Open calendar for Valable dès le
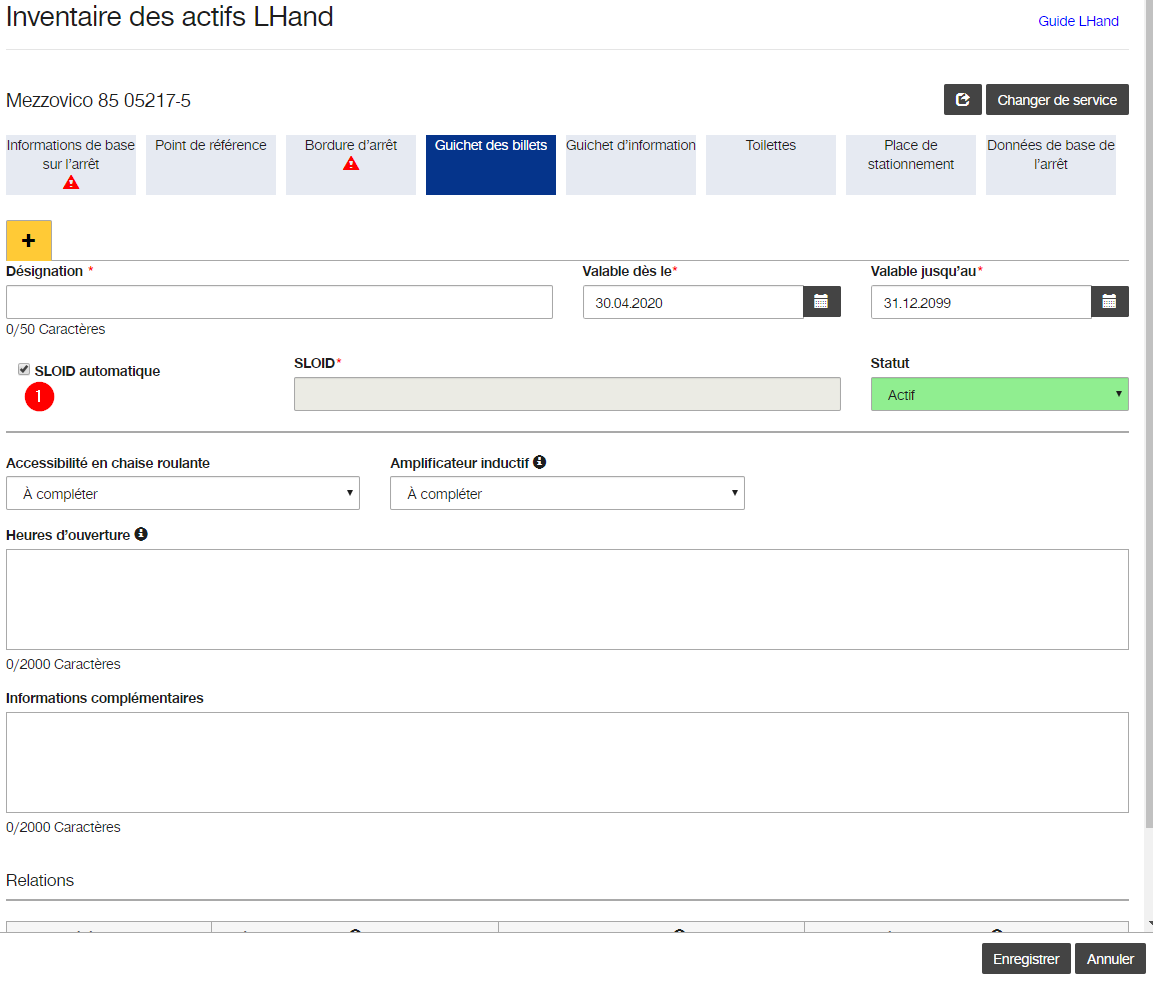Screen dimensions: 1153x982 821,302
